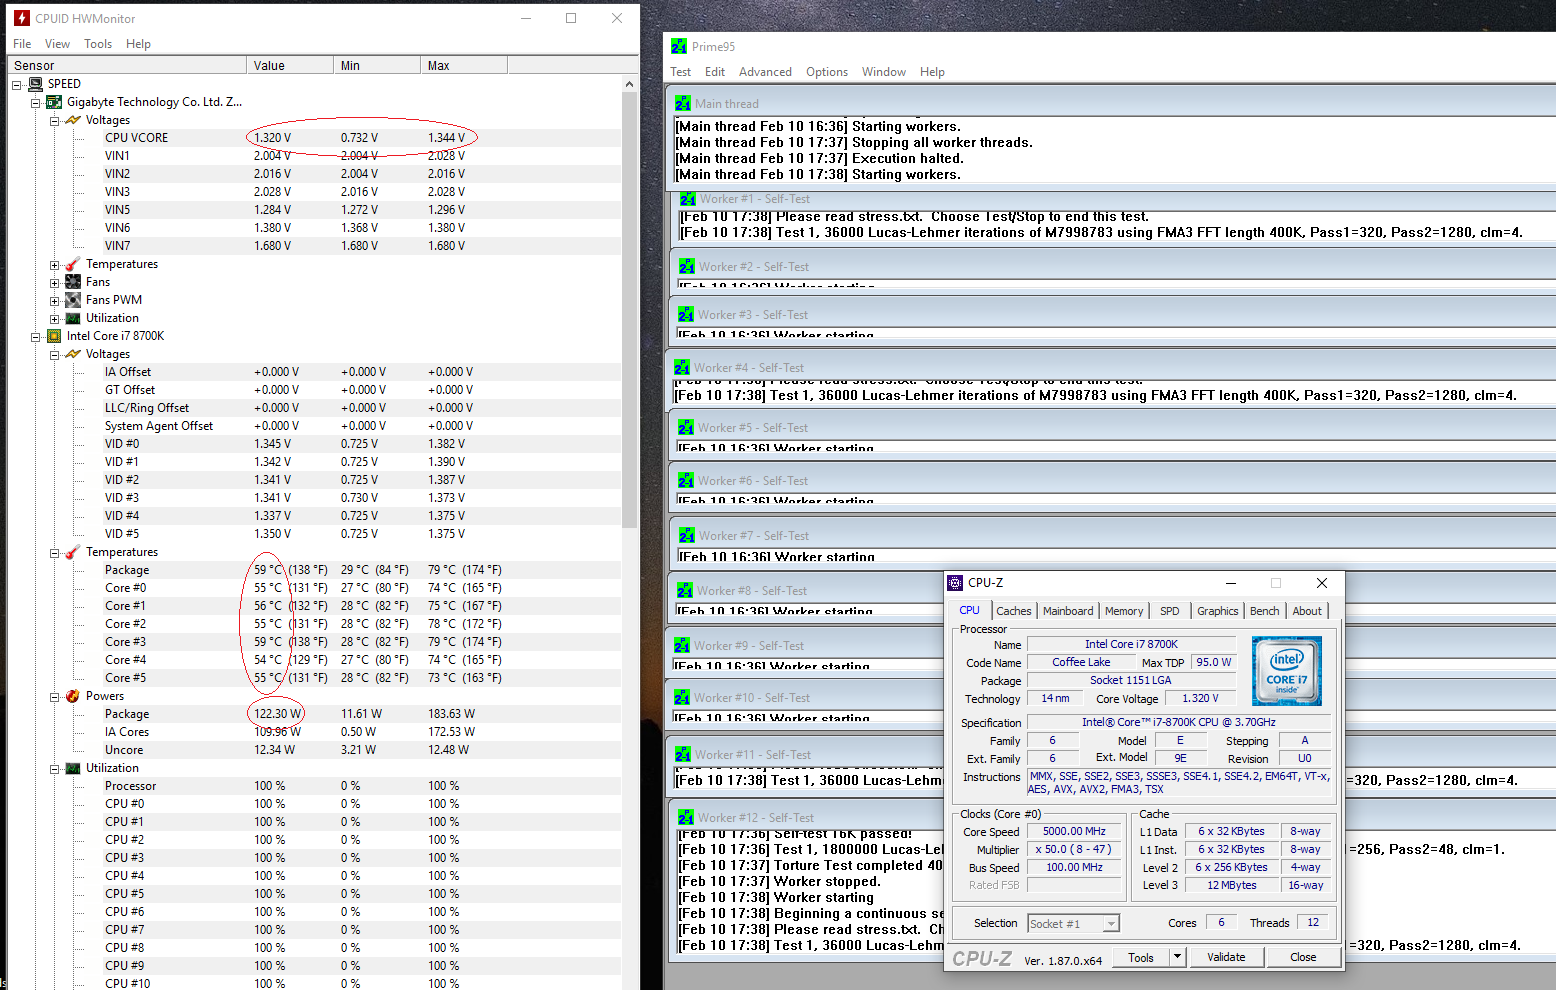Switch to the Bench tab in CPU-Z
1556x990 pixels.
(x=1265, y=611)
